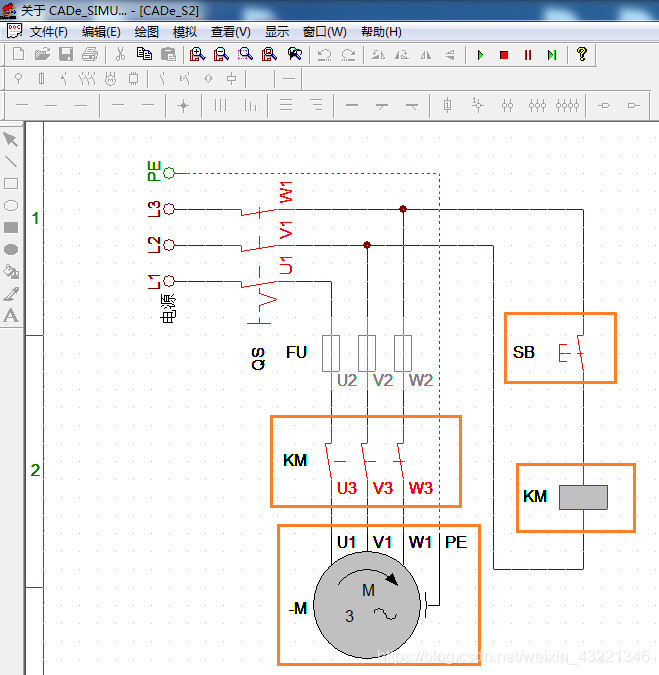Image resolution: width=659 pixels, height=675 pixels.
Task: Open the motor components palette
Action: click(x=111, y=79)
